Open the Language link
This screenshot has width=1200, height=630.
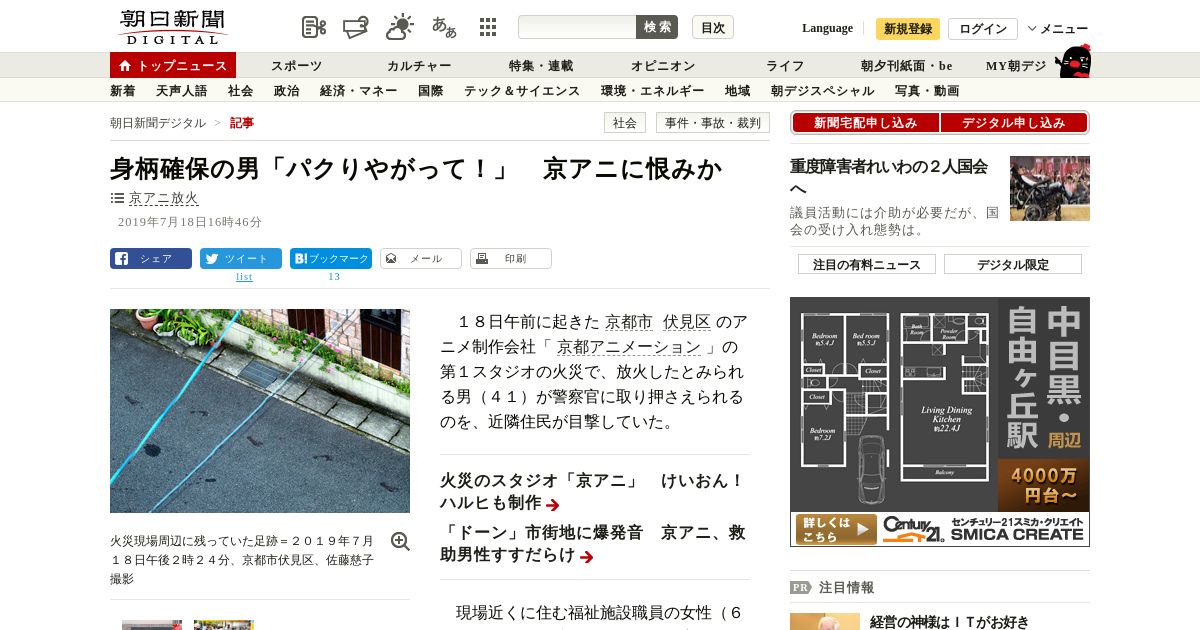[827, 28]
